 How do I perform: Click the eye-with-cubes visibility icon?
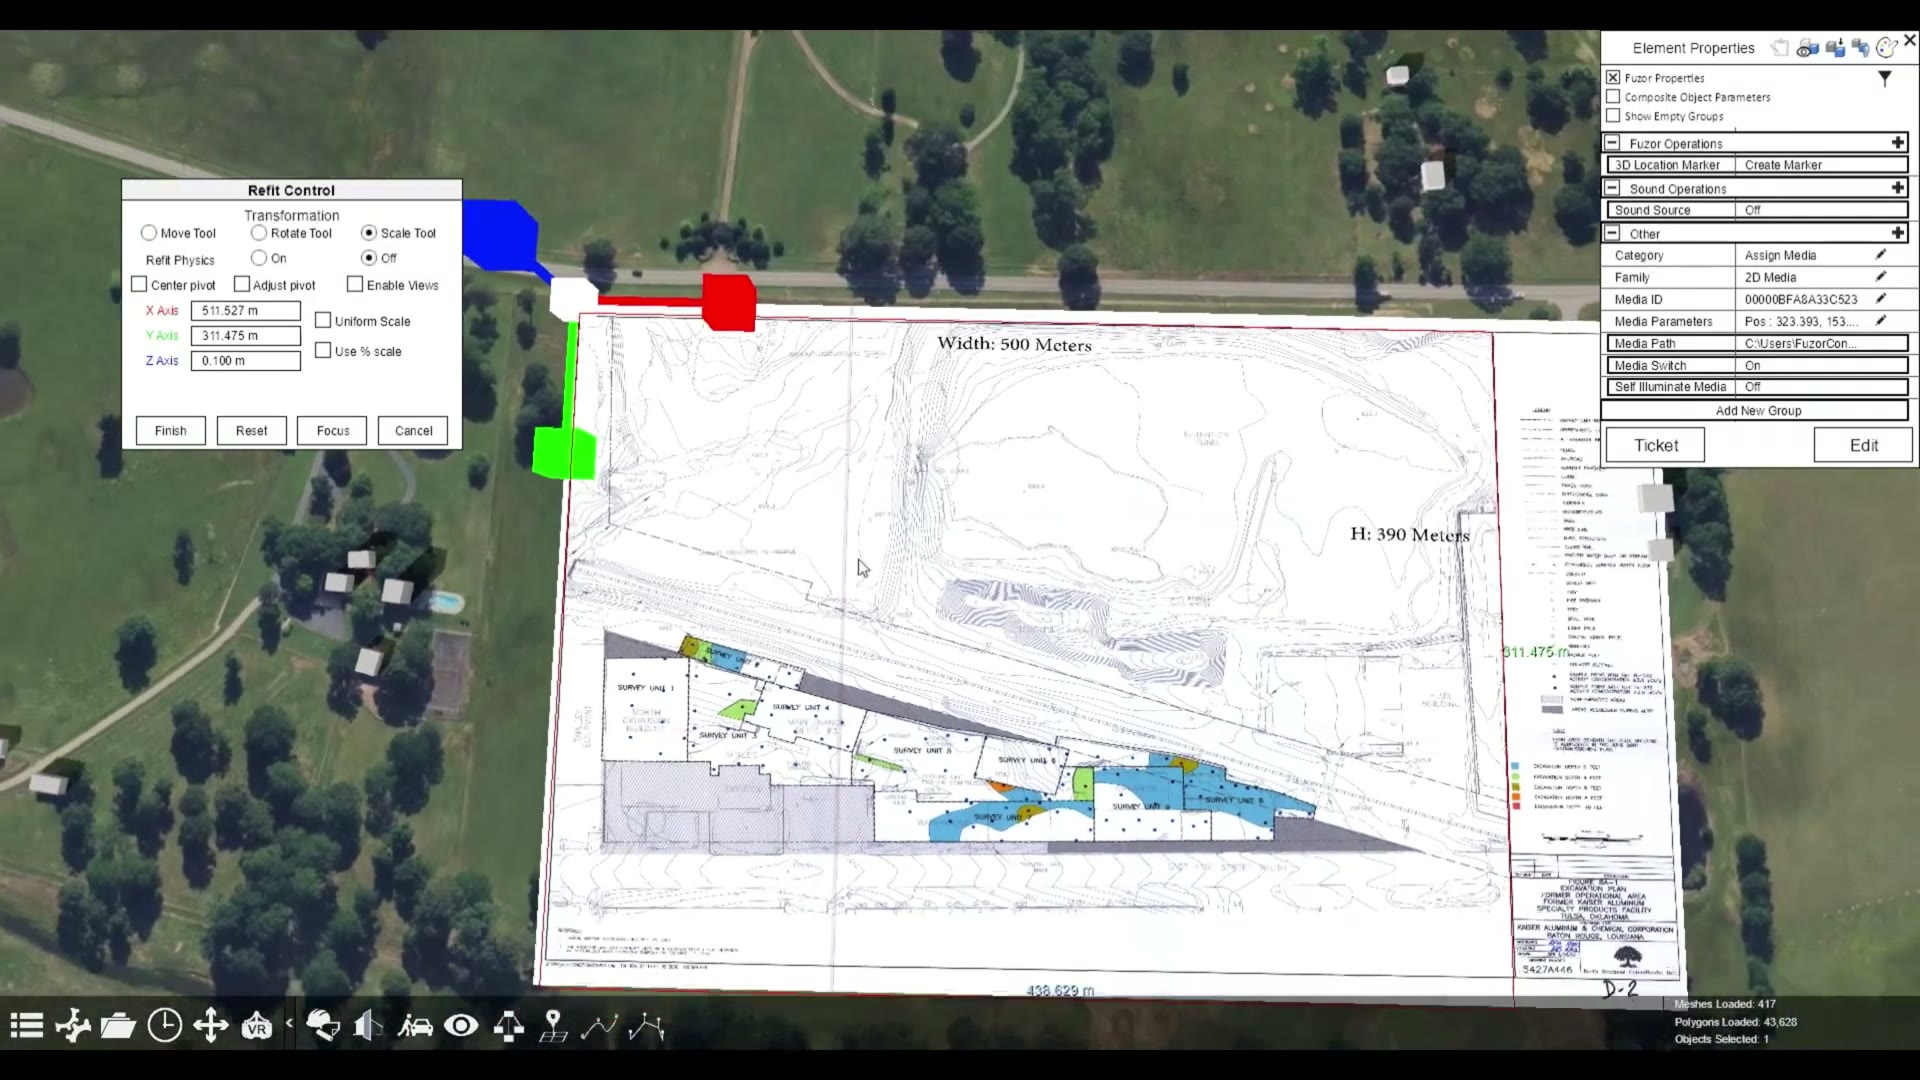pos(1807,48)
